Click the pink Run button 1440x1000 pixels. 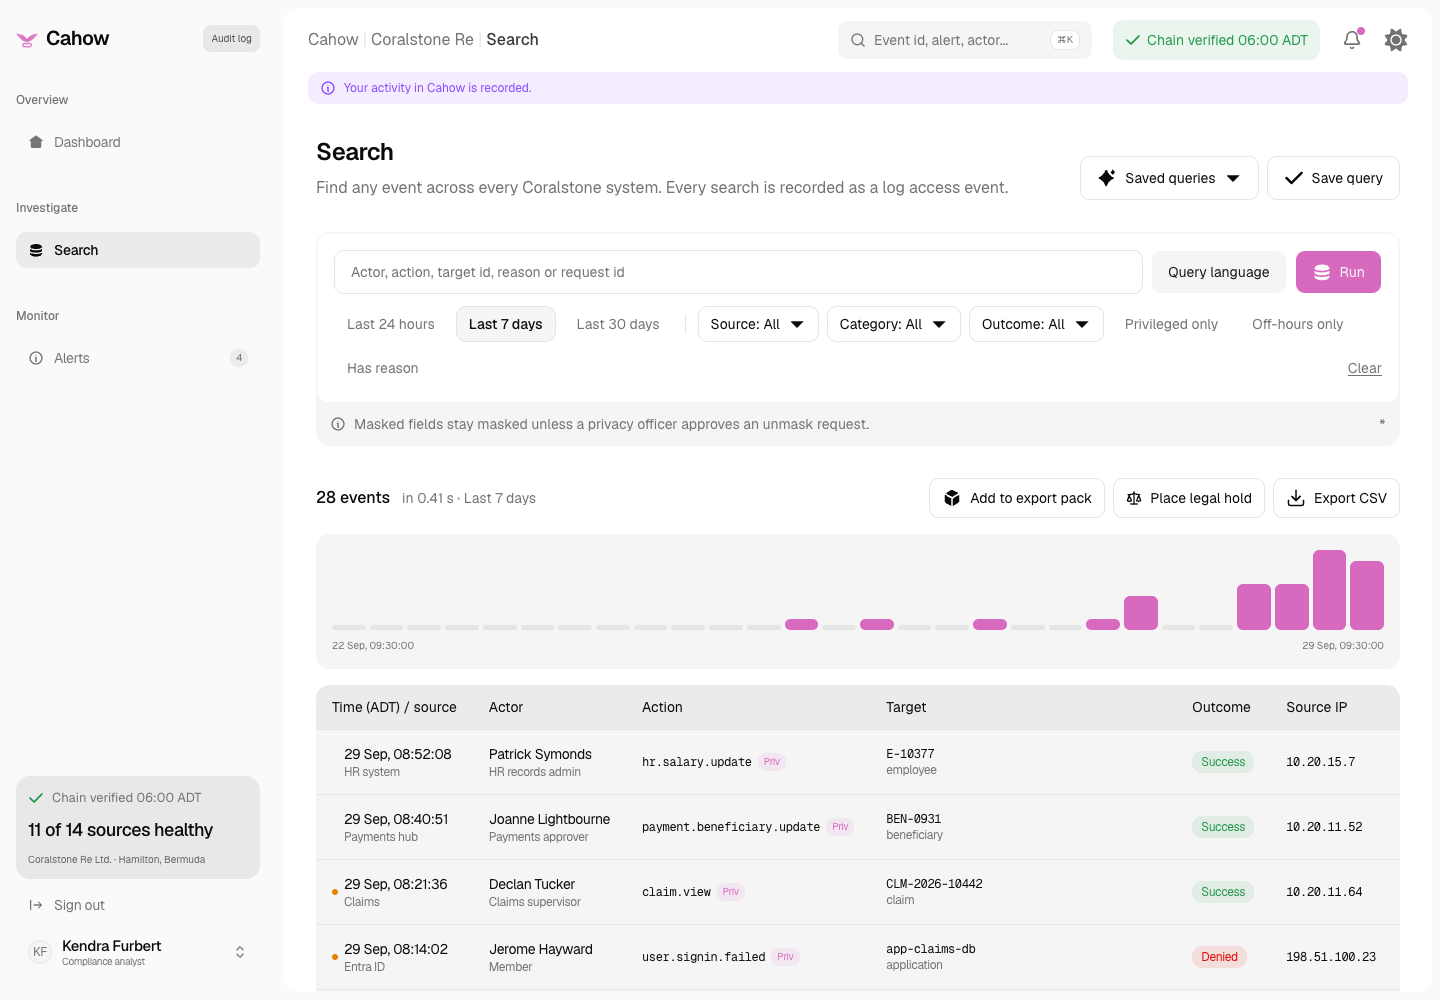[x=1338, y=272]
